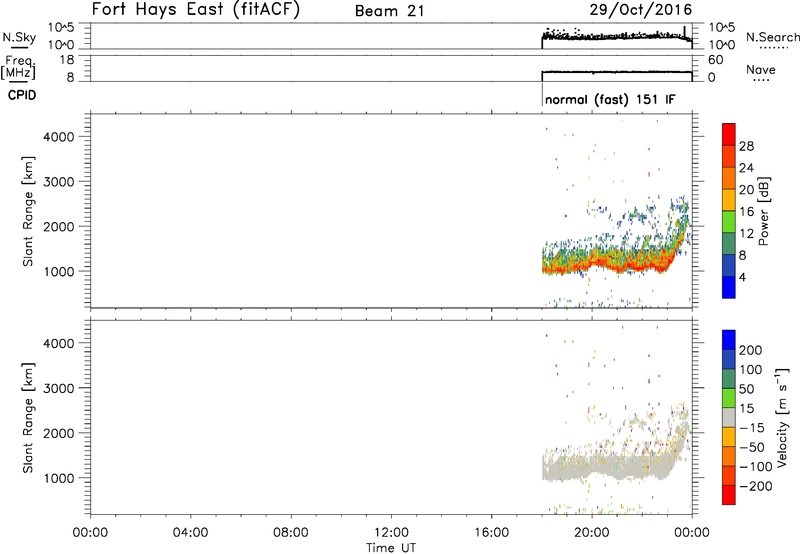The width and height of the screenshot is (800, 554).
Task: Click the "20:00" time tick label
Action: [x=592, y=533]
